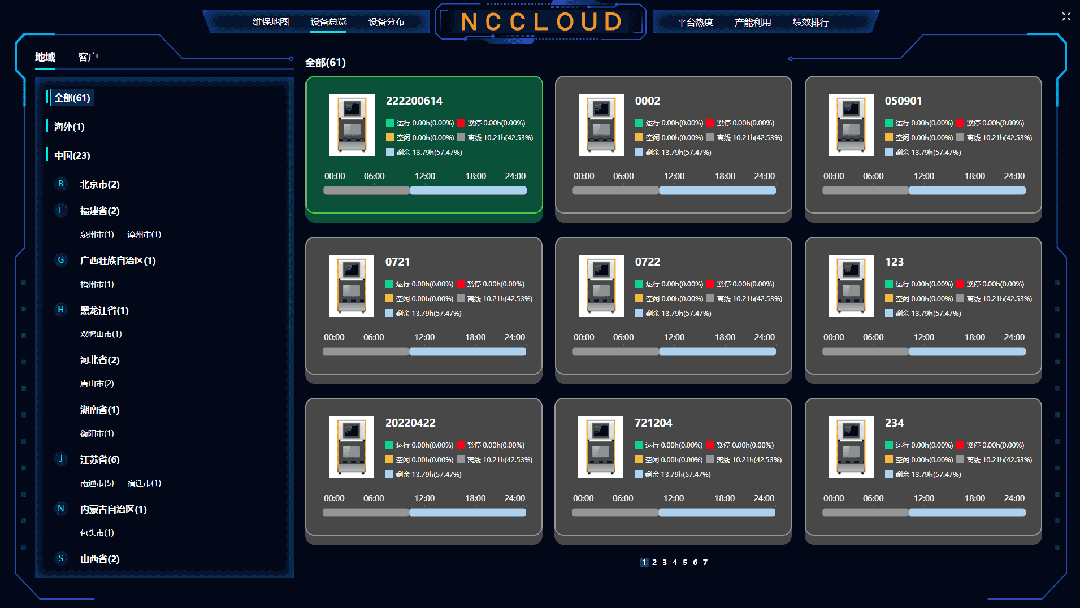Open the 设备分布 navigation tab
This screenshot has height=608, width=1080.
pyautogui.click(x=386, y=22)
